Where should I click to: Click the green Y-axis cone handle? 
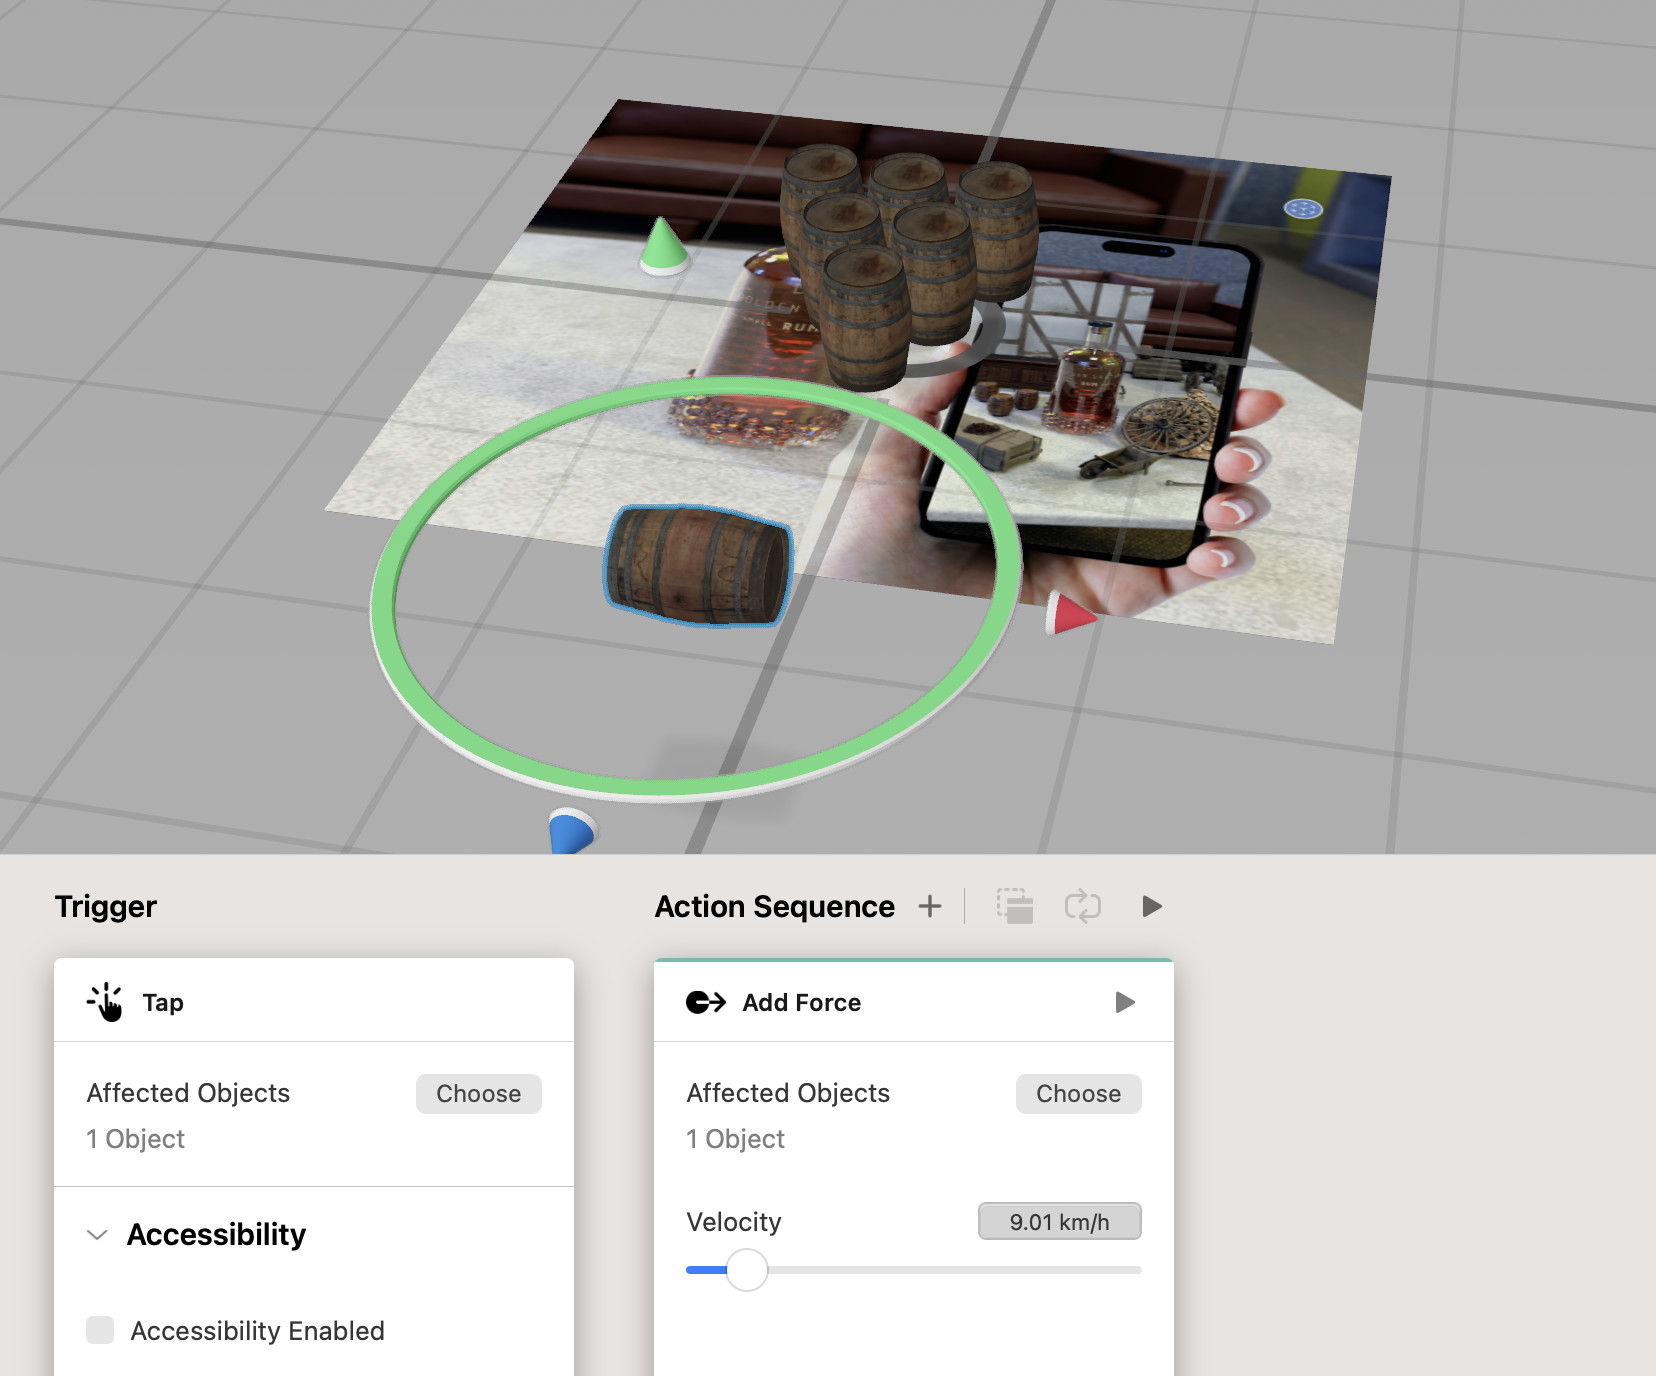(662, 245)
